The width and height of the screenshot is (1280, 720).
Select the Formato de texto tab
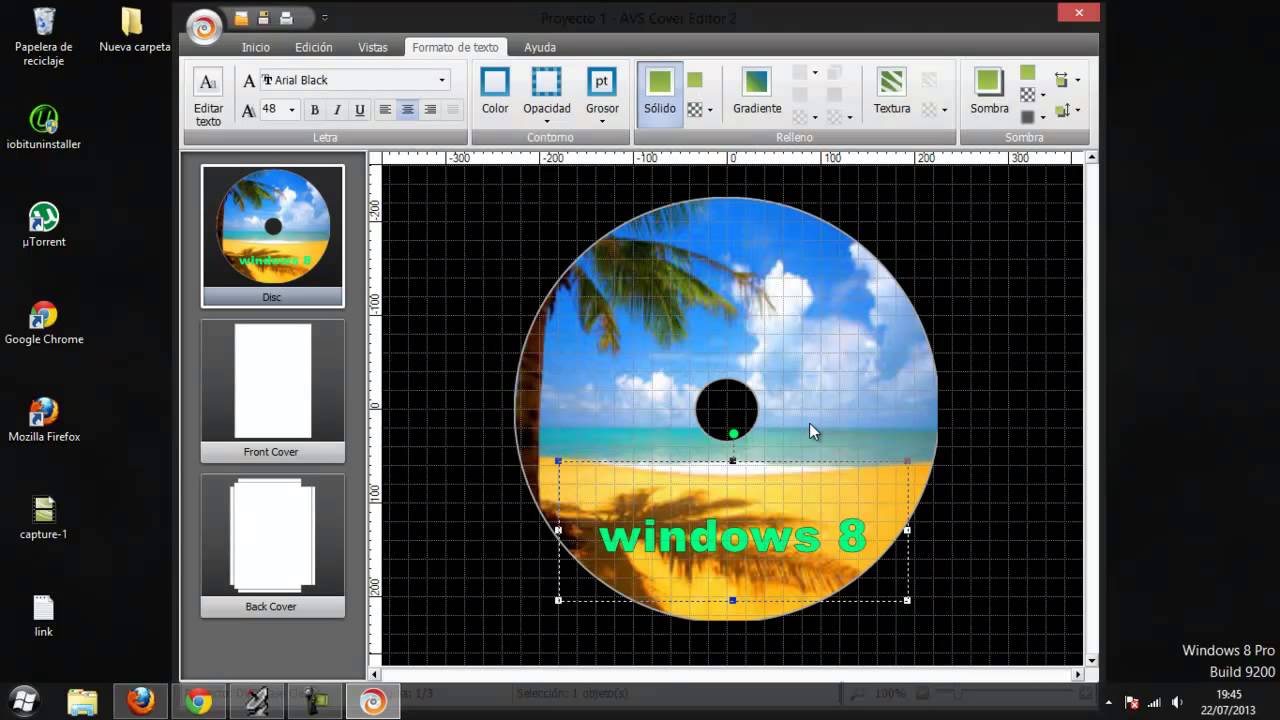(x=455, y=47)
